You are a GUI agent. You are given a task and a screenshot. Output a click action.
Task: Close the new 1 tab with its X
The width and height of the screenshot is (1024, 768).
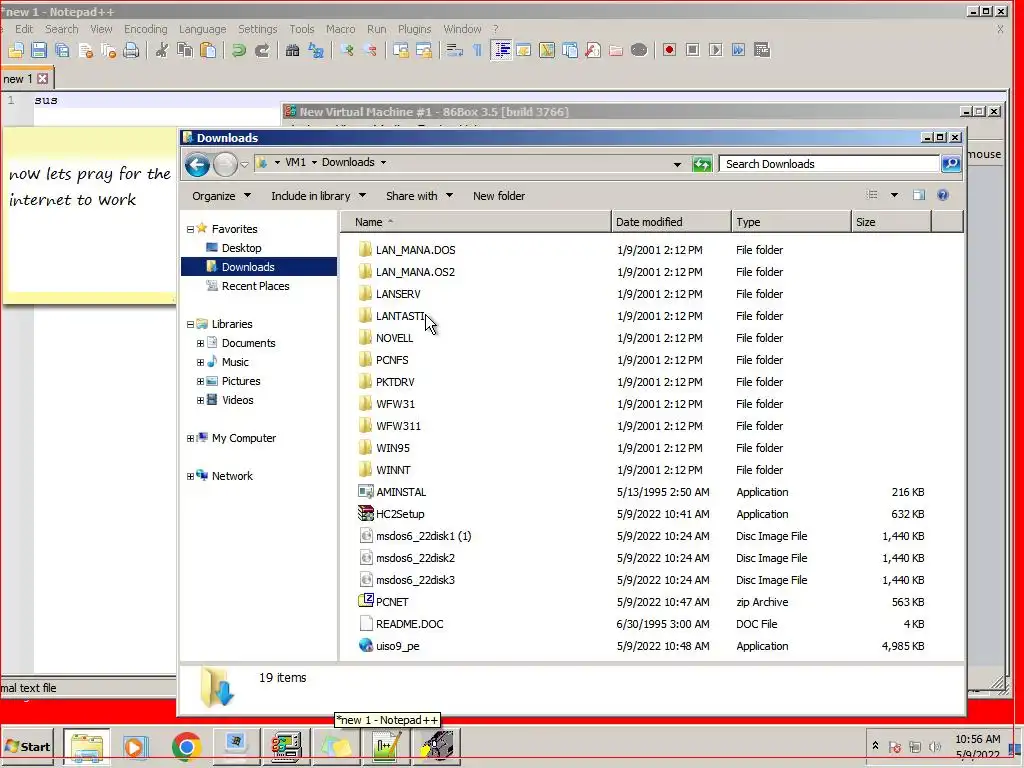point(42,79)
